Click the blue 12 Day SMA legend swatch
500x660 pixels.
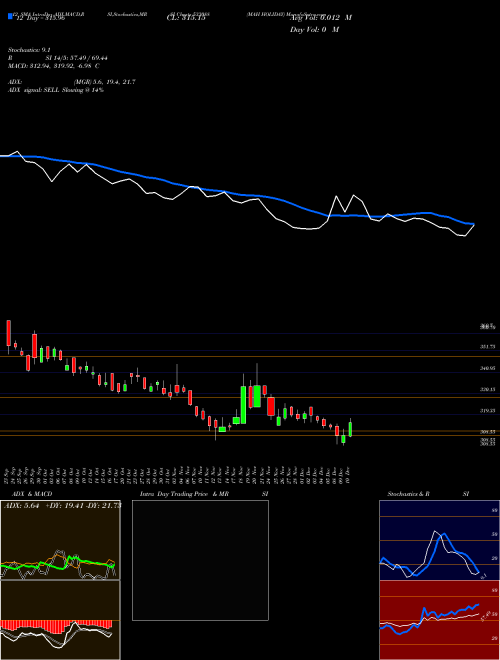[x=11, y=16]
